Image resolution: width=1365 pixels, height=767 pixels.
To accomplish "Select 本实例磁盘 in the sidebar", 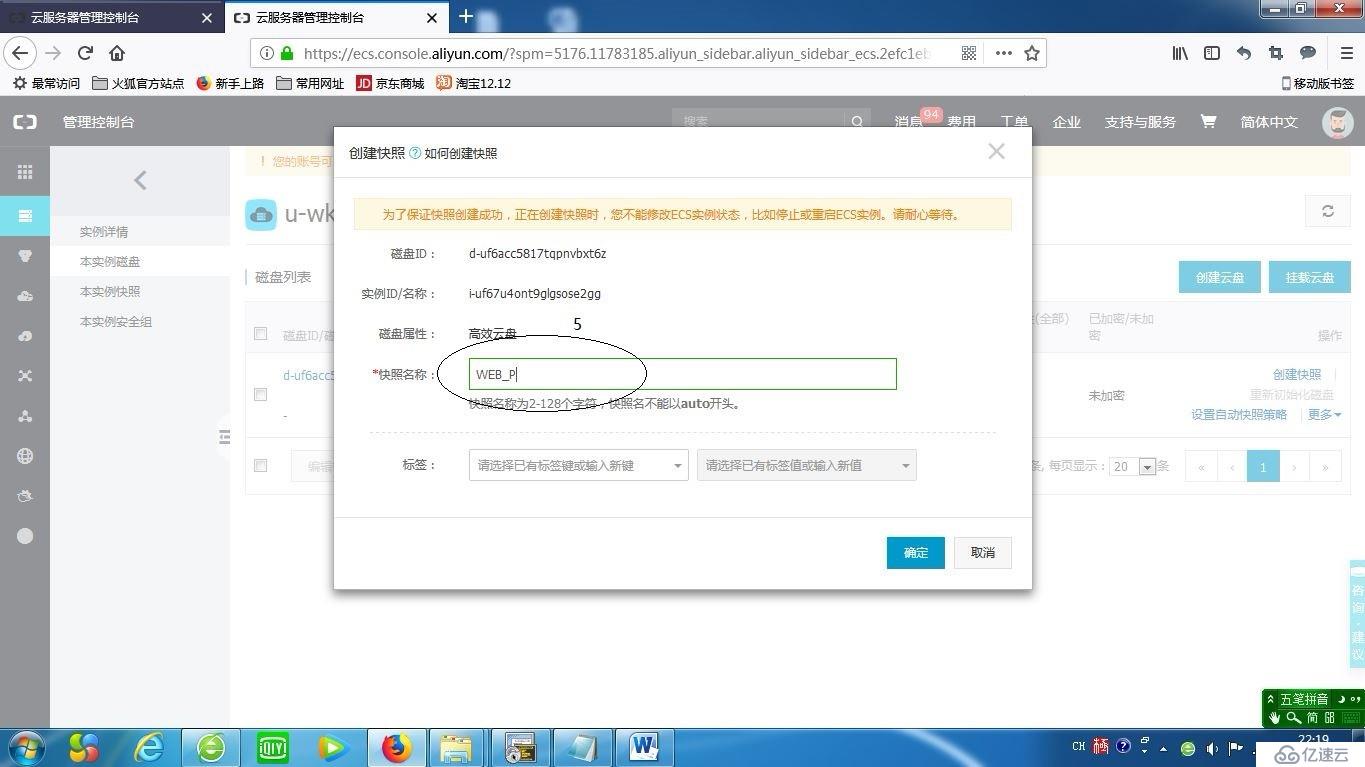I will pos(110,262).
